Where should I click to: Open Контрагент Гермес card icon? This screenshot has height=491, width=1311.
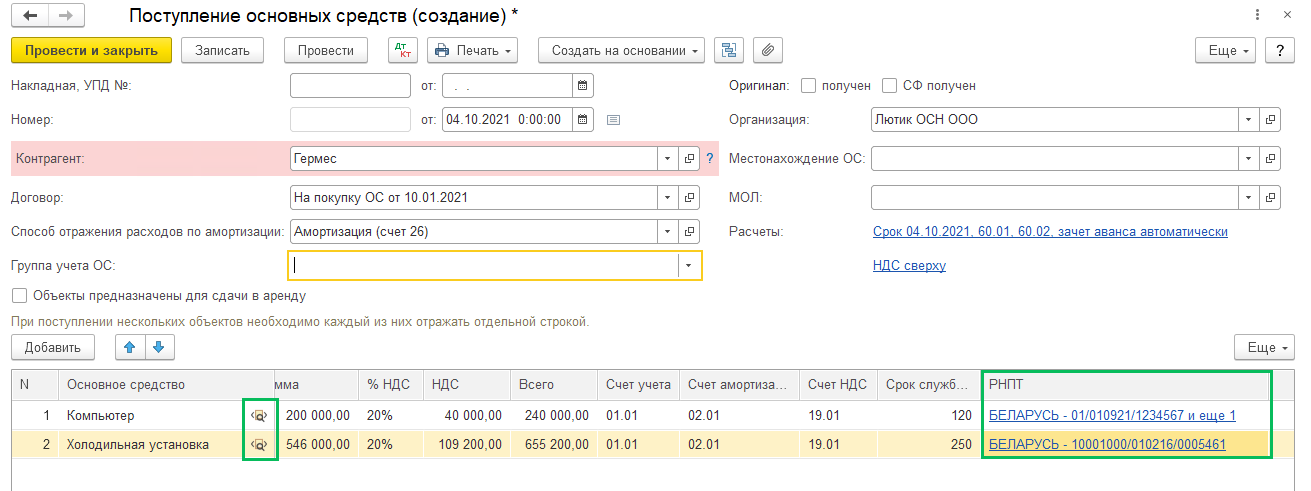690,158
